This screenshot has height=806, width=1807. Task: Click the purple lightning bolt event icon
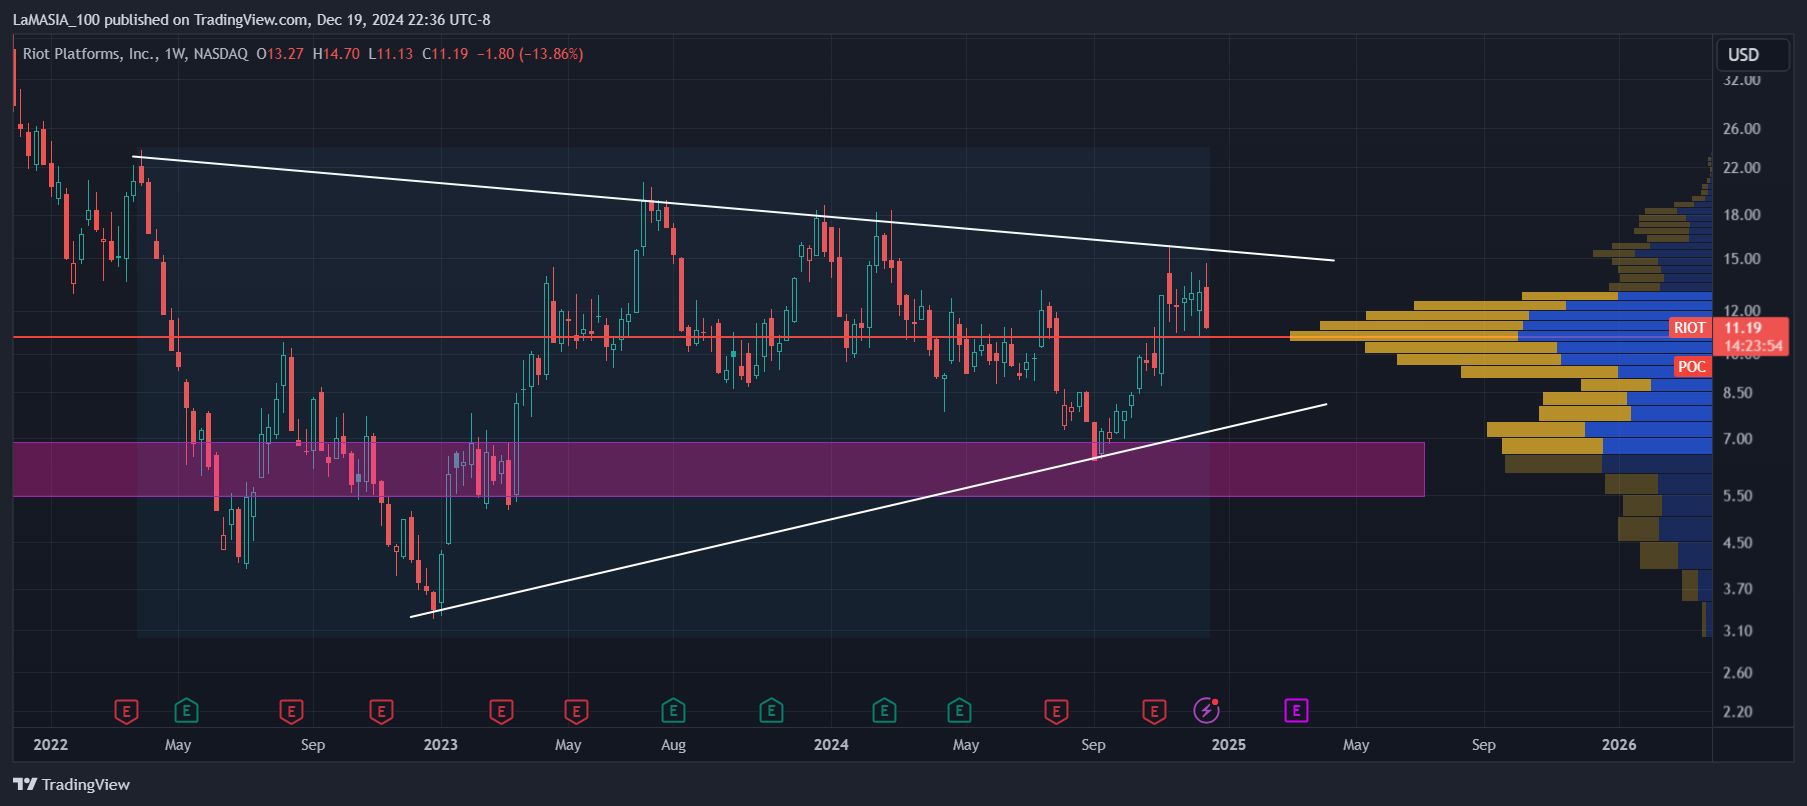1207,710
